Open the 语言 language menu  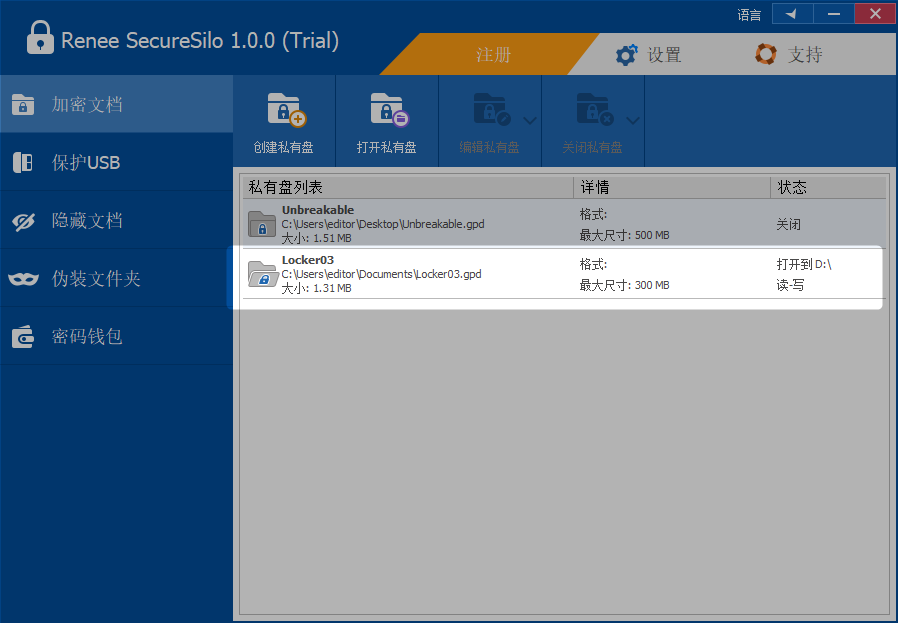(x=749, y=15)
